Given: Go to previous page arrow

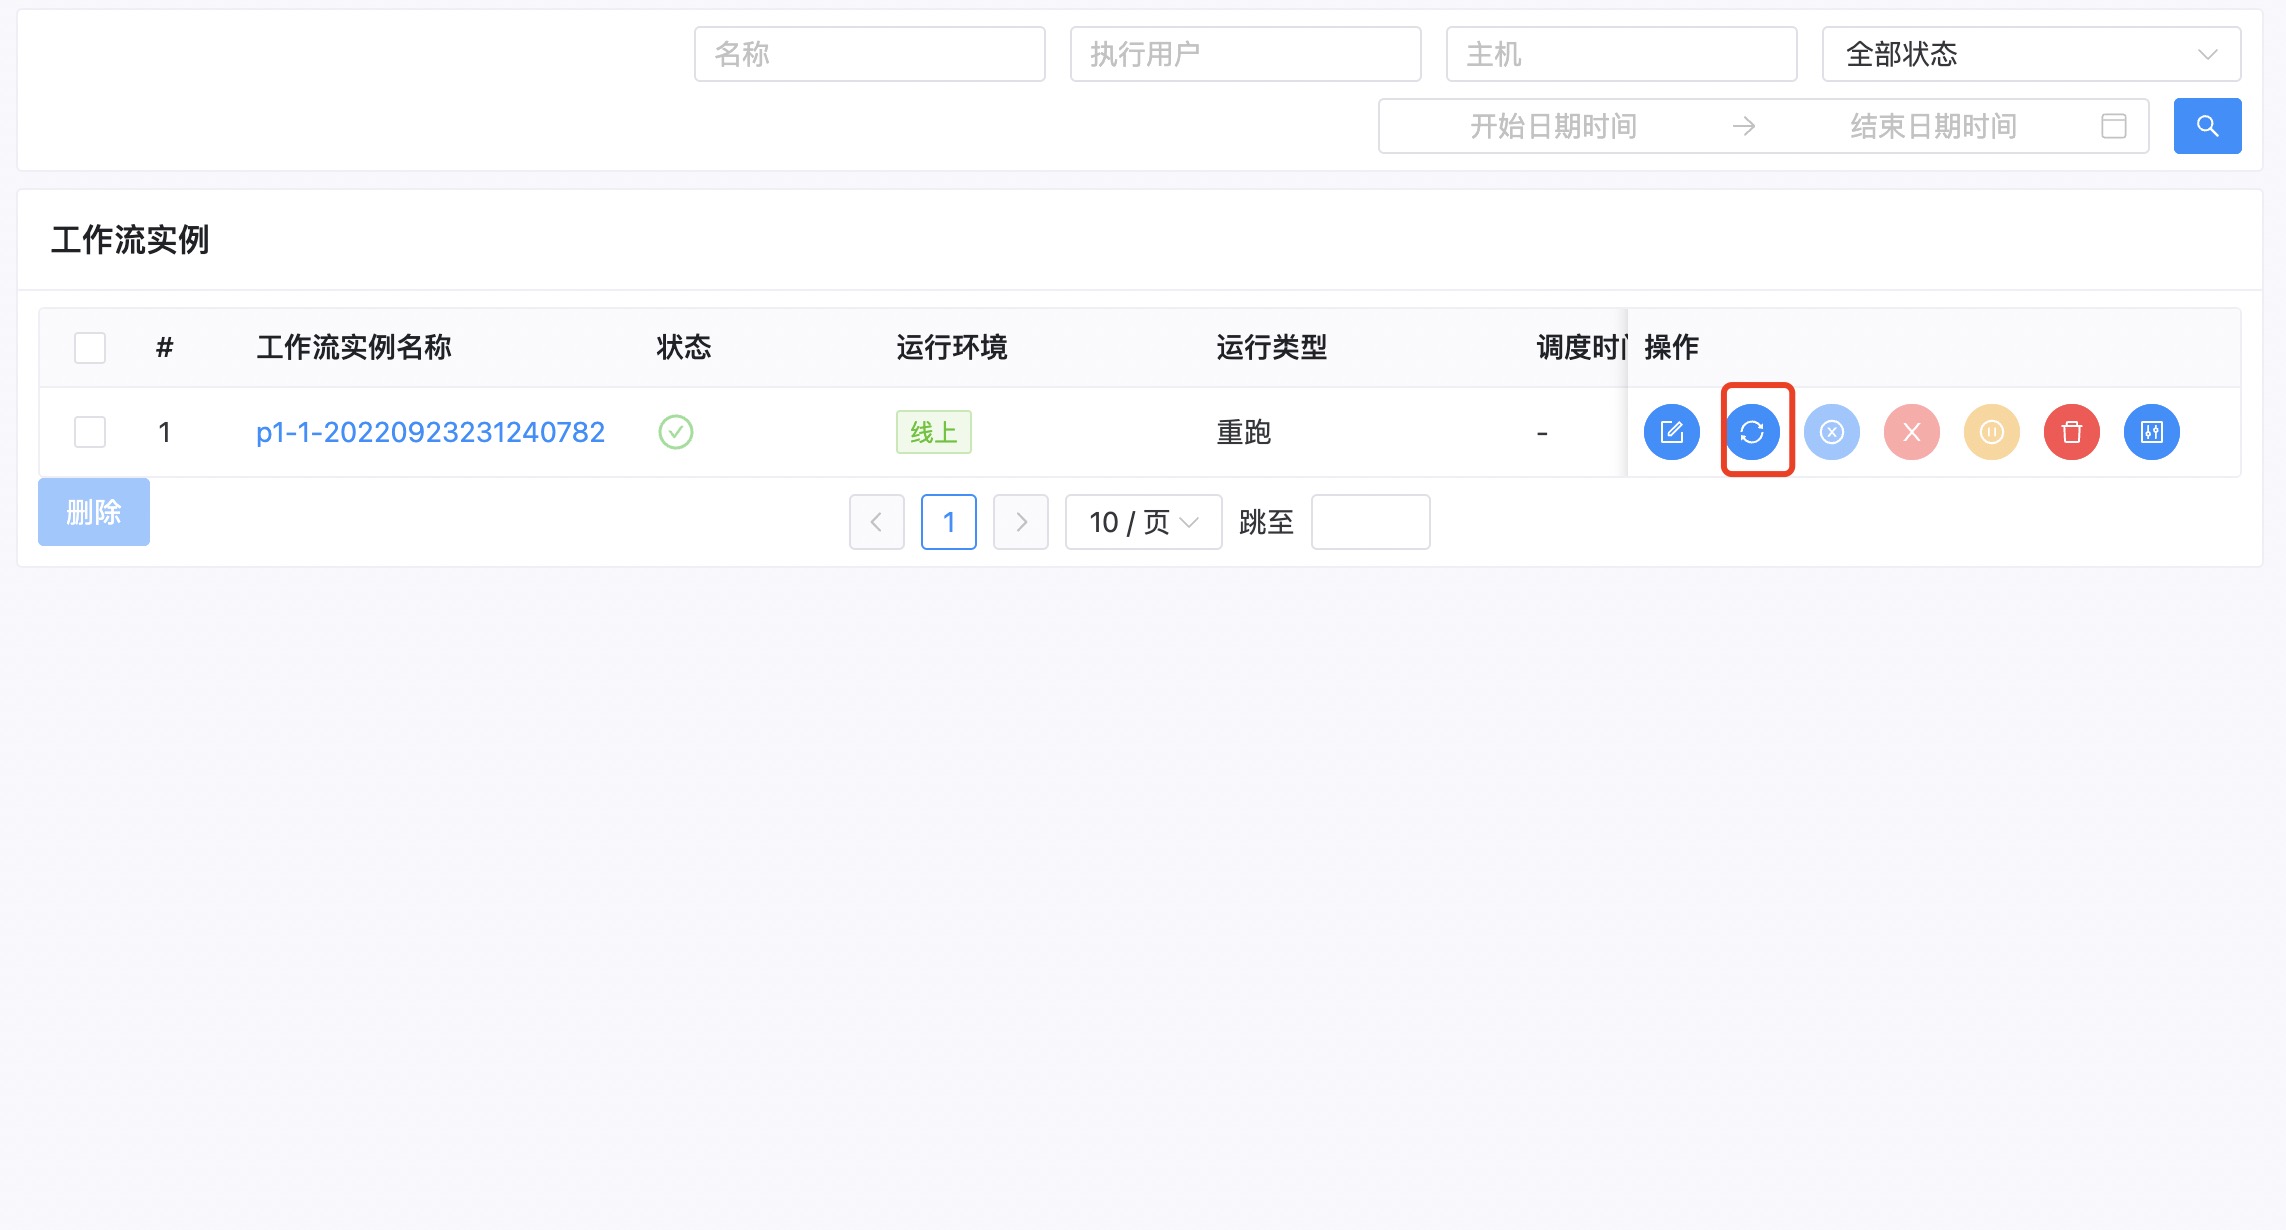Looking at the screenshot, I should (x=876, y=522).
